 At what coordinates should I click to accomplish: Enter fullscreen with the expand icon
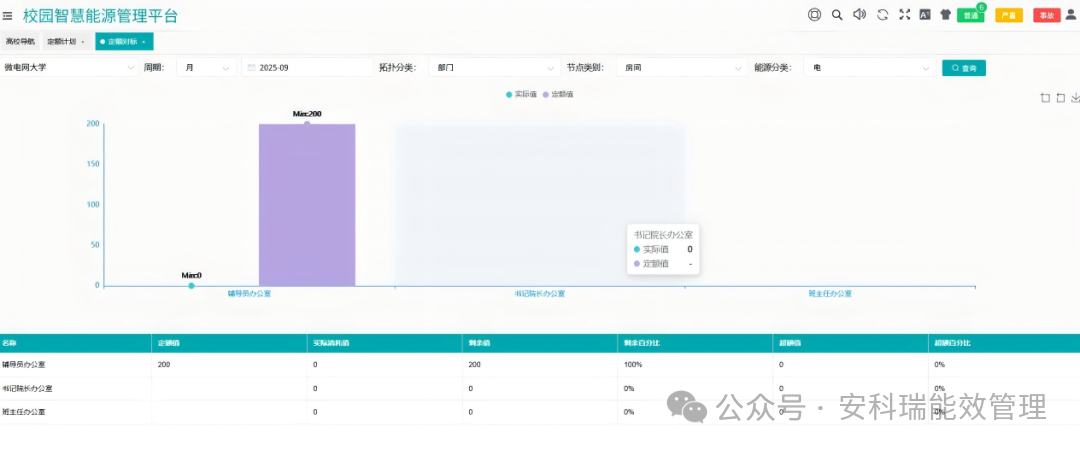904,15
